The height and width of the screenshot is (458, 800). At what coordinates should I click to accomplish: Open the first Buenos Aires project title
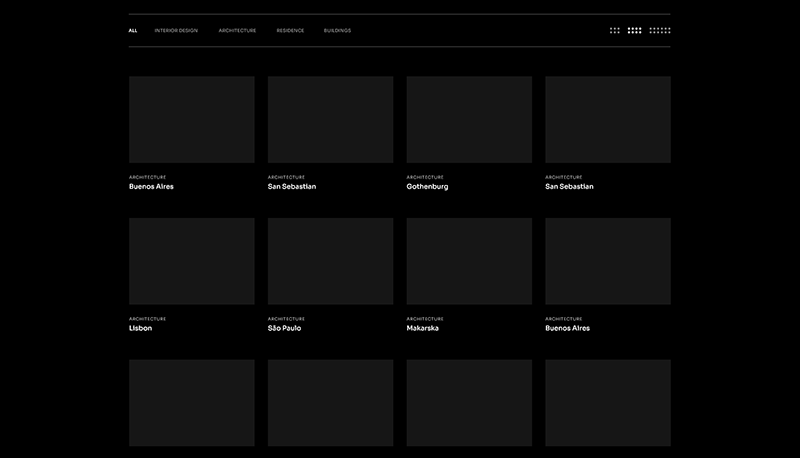coord(151,186)
